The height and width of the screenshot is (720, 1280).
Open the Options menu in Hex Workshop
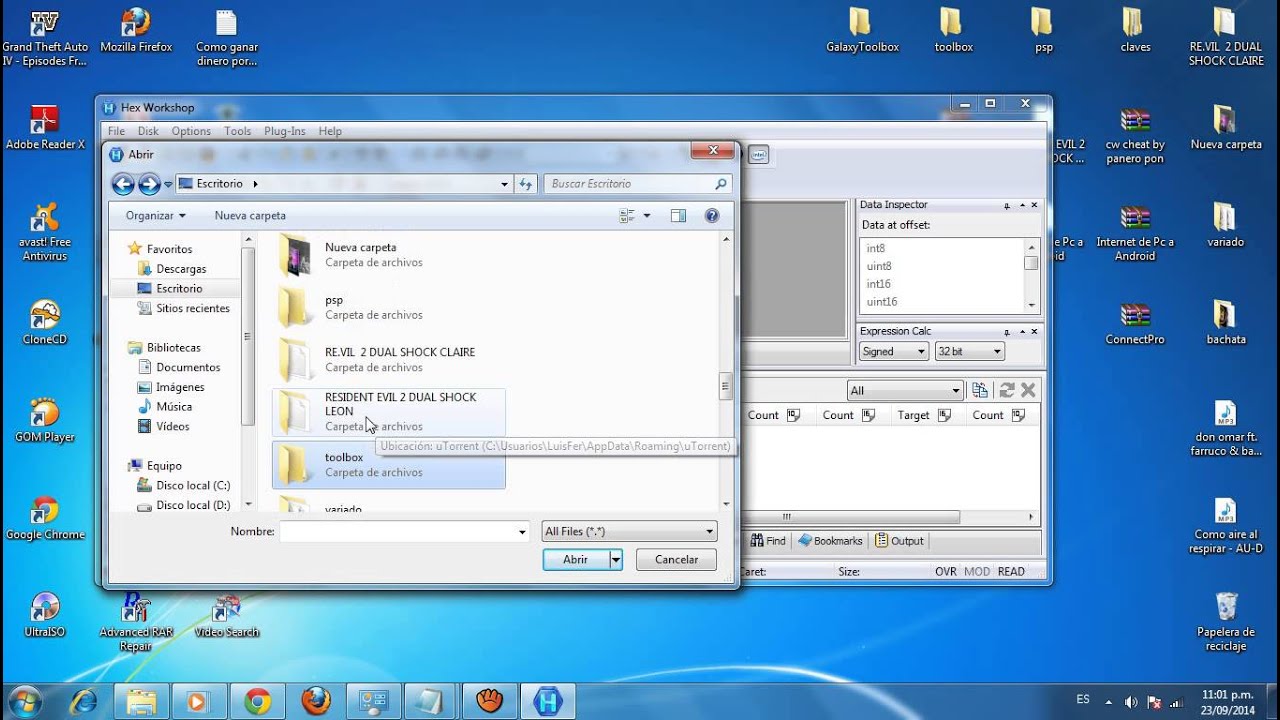click(191, 131)
